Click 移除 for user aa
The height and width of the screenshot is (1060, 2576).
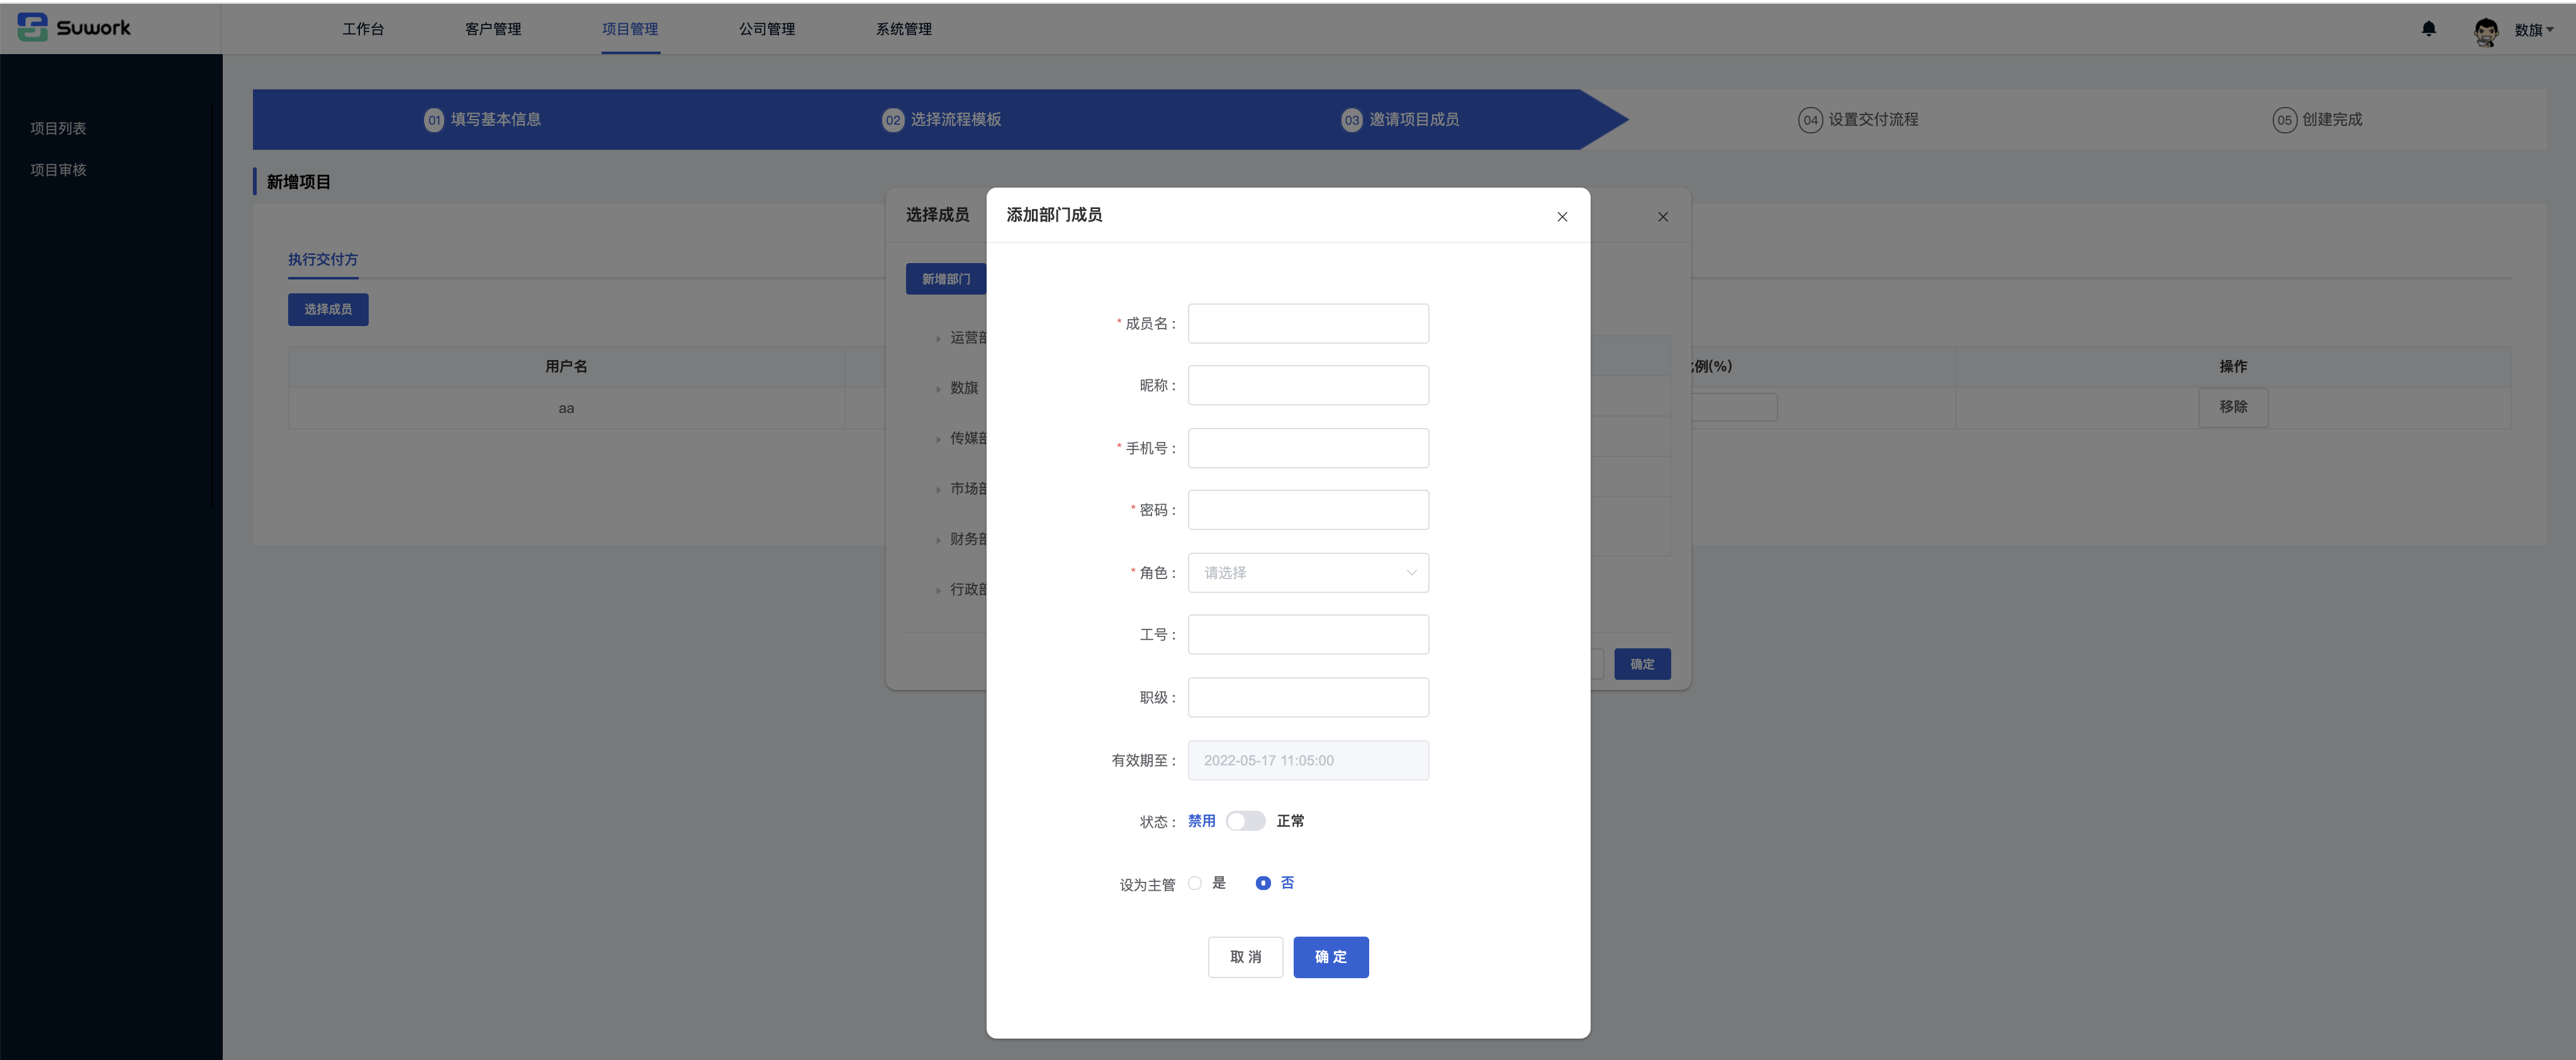[2233, 407]
